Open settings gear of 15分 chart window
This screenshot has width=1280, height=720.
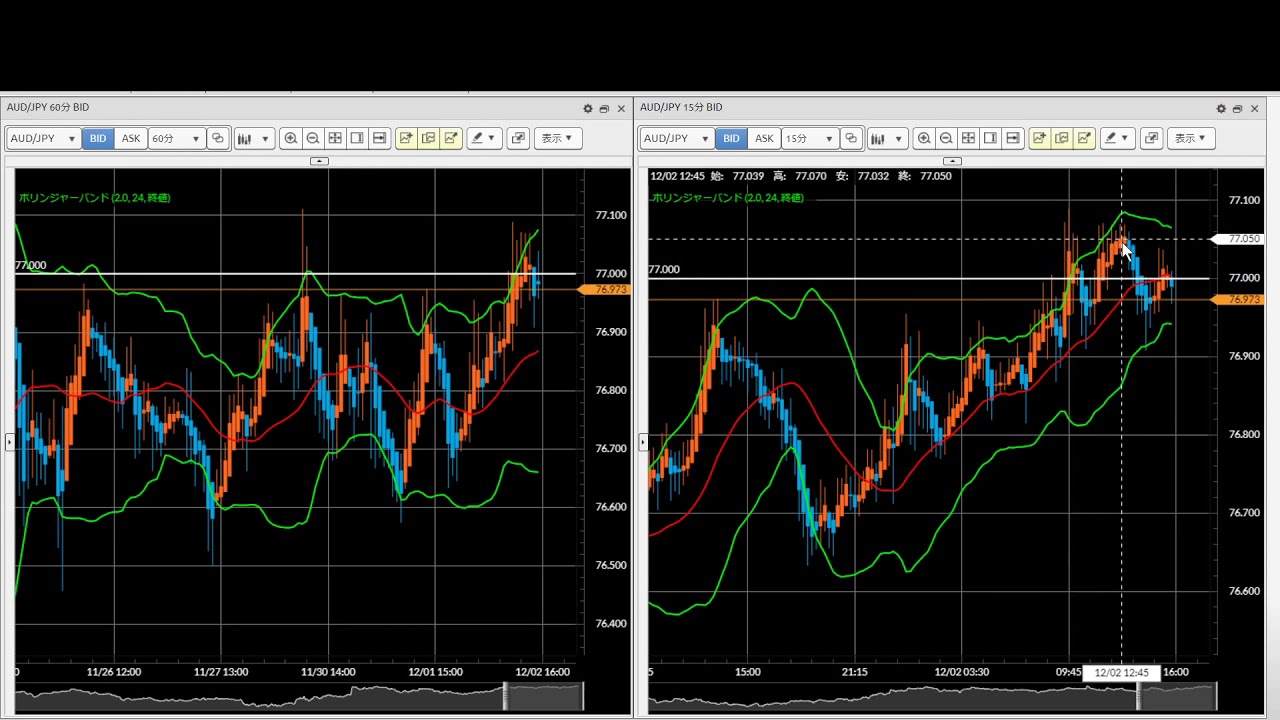click(1221, 108)
